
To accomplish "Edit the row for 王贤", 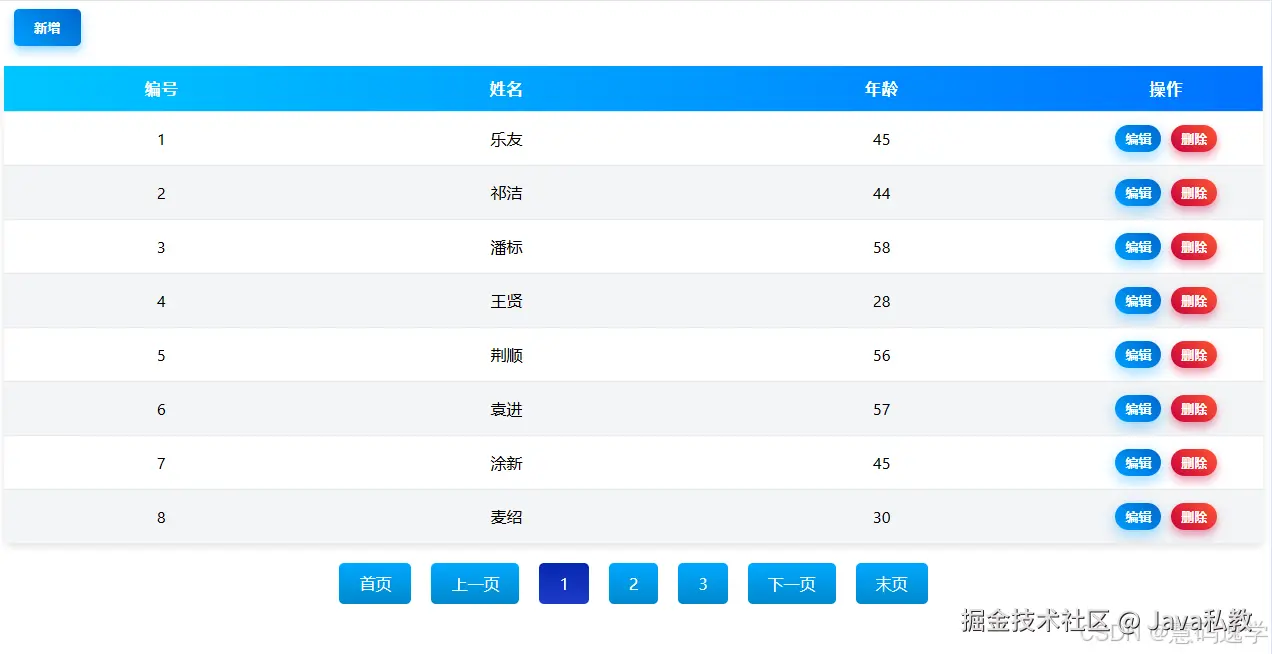I will pos(1138,301).
